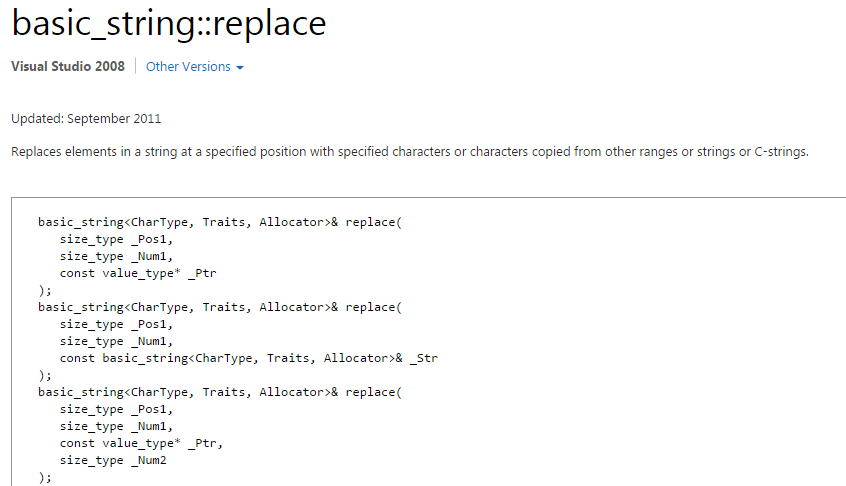Click closing parenthesis ending the first overload
This screenshot has height=486, width=846.
click(x=45, y=291)
